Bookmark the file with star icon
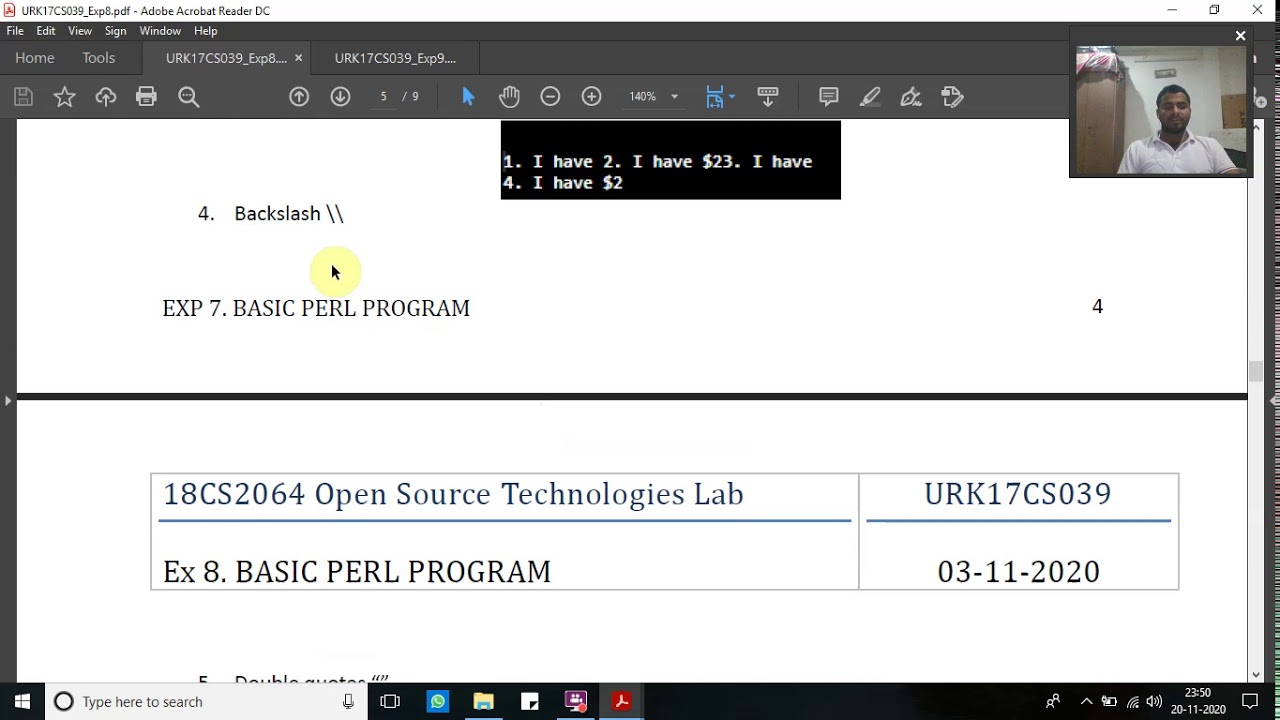Screen dimensions: 1280x720 (x=65, y=97)
